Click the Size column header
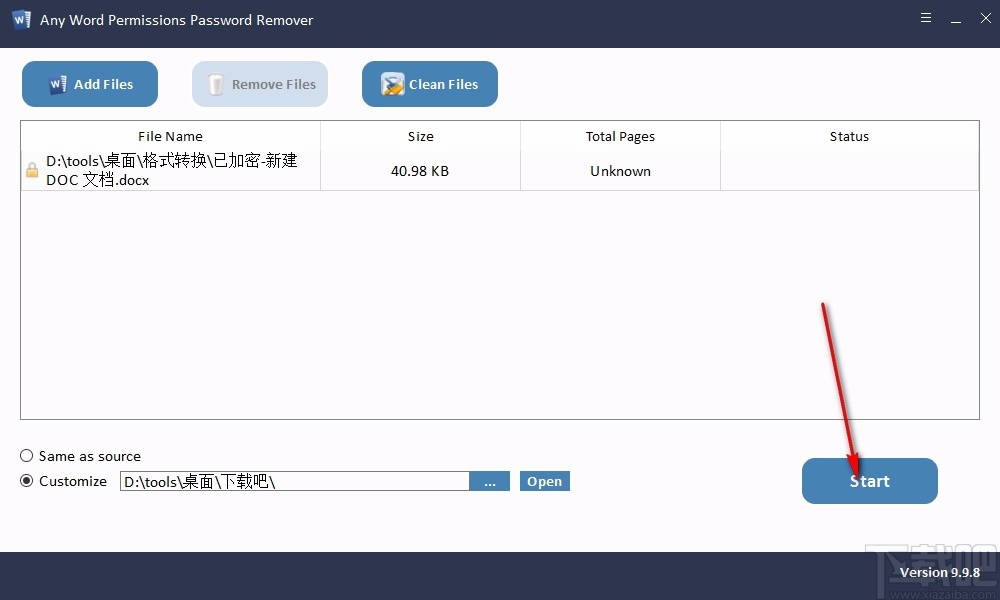The width and height of the screenshot is (1000, 600). (420, 136)
